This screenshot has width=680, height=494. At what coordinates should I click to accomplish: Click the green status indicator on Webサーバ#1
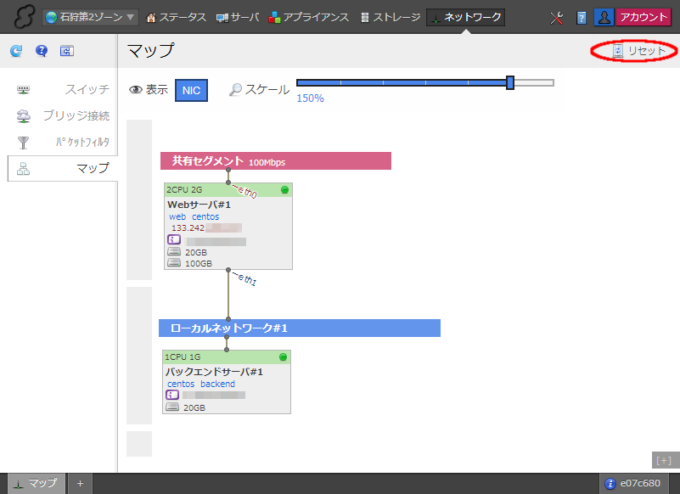click(x=284, y=189)
